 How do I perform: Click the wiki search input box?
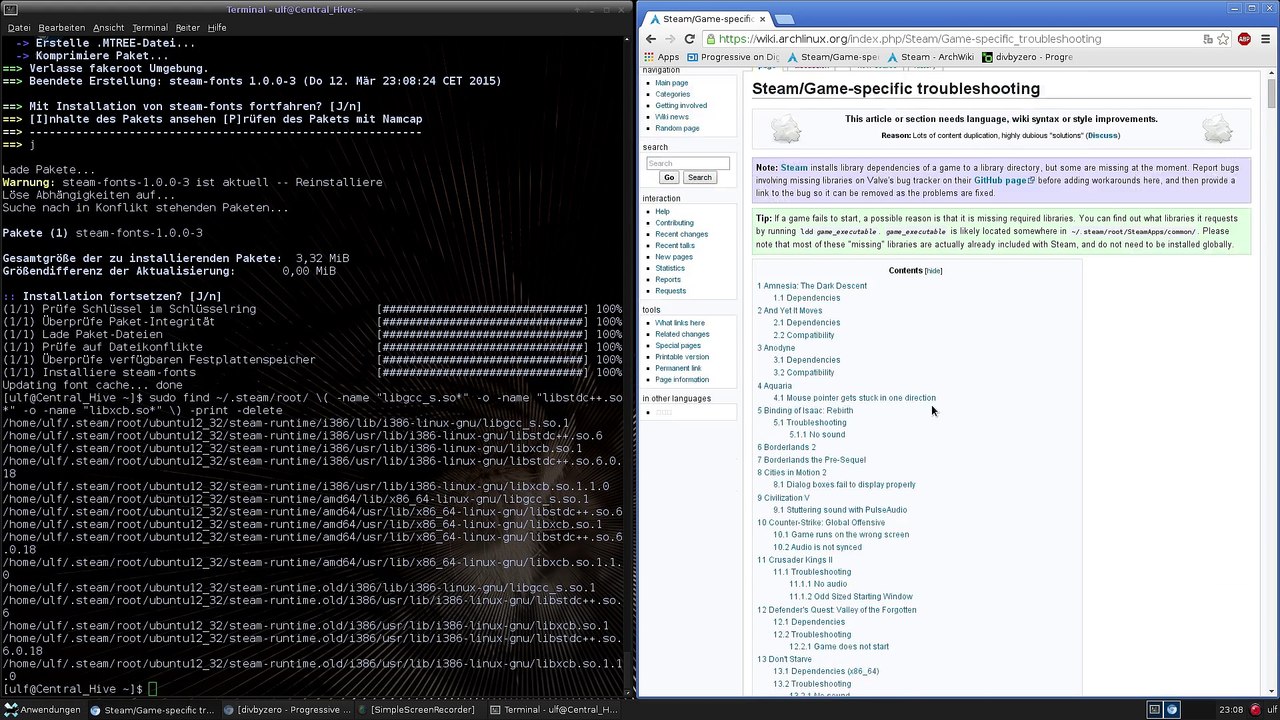pyautogui.click(x=688, y=163)
